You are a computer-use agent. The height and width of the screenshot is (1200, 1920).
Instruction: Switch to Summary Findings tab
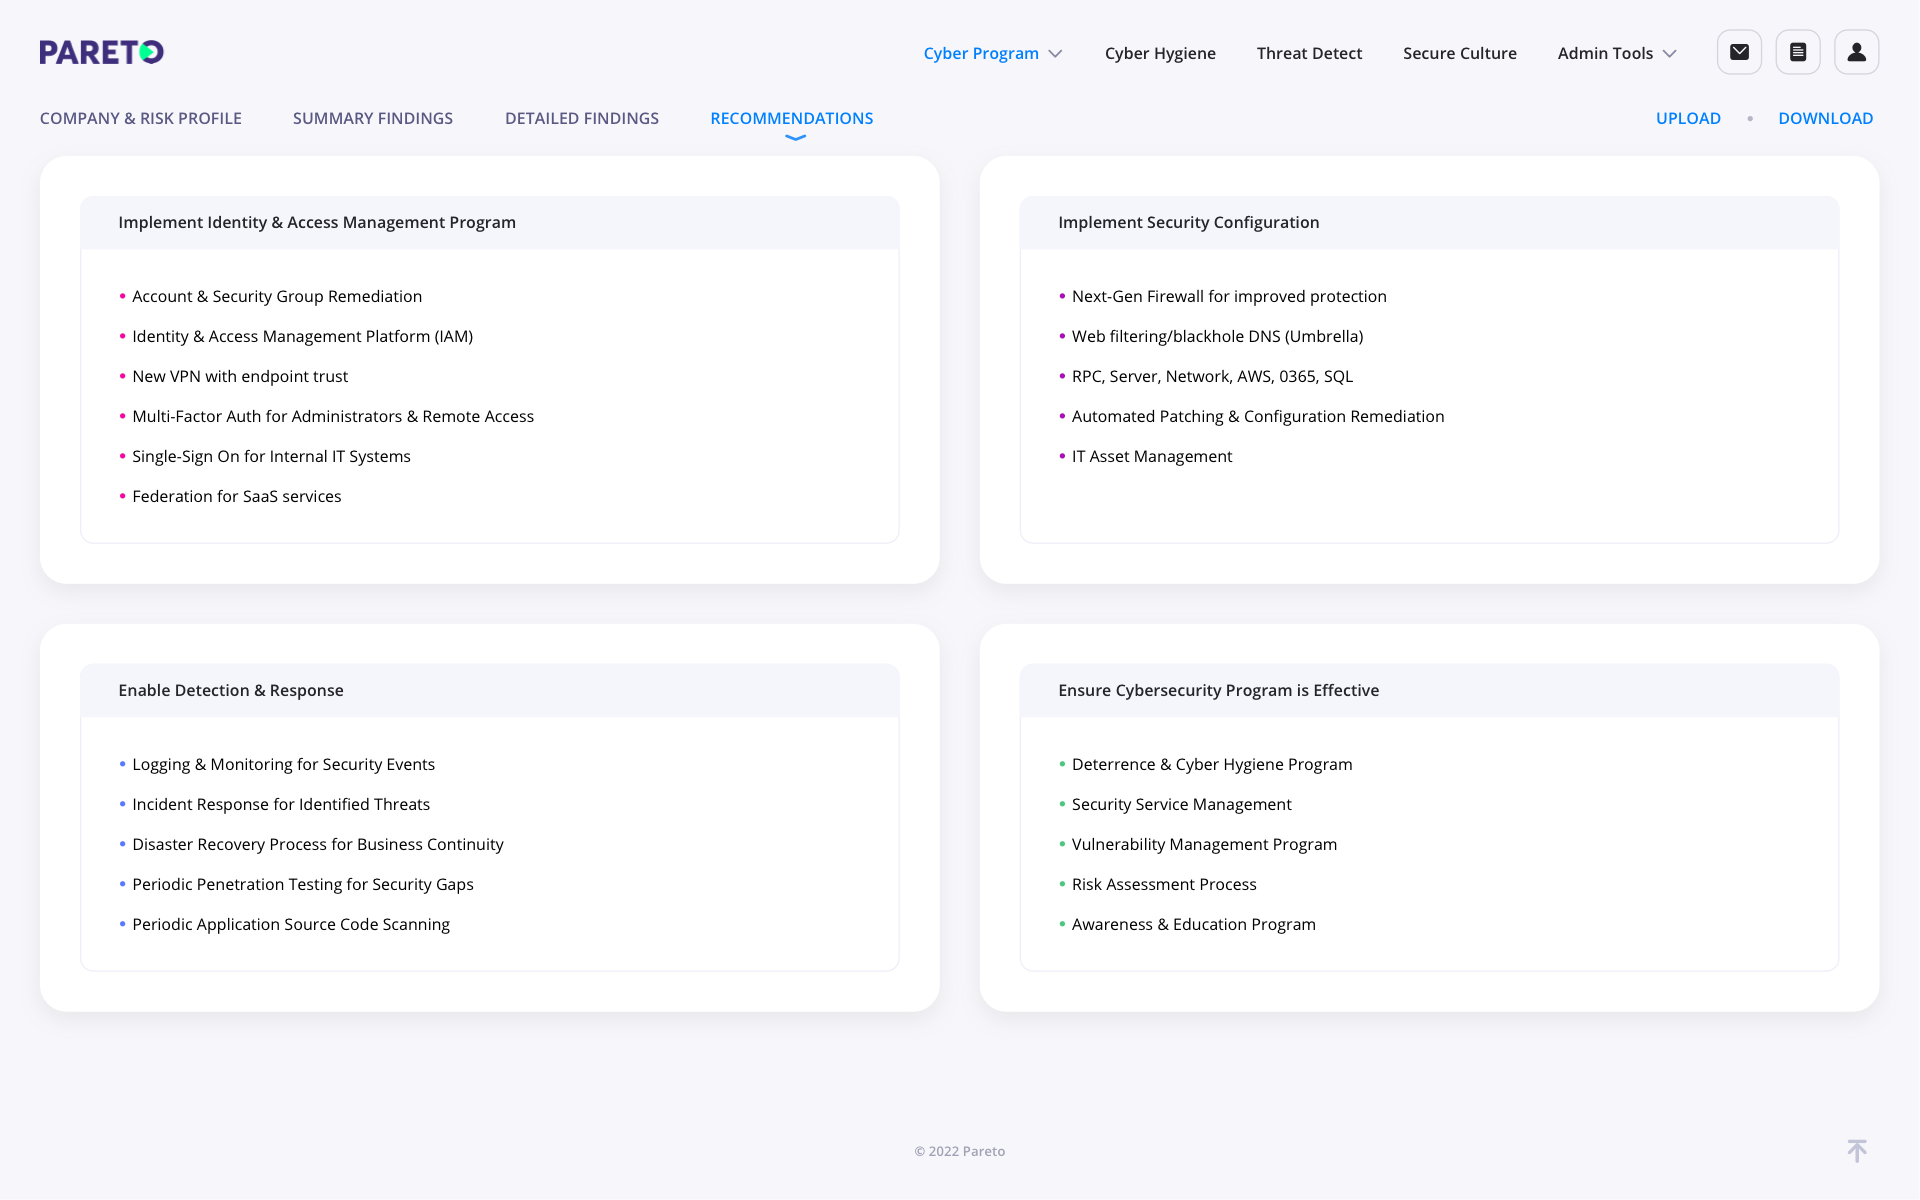click(373, 118)
